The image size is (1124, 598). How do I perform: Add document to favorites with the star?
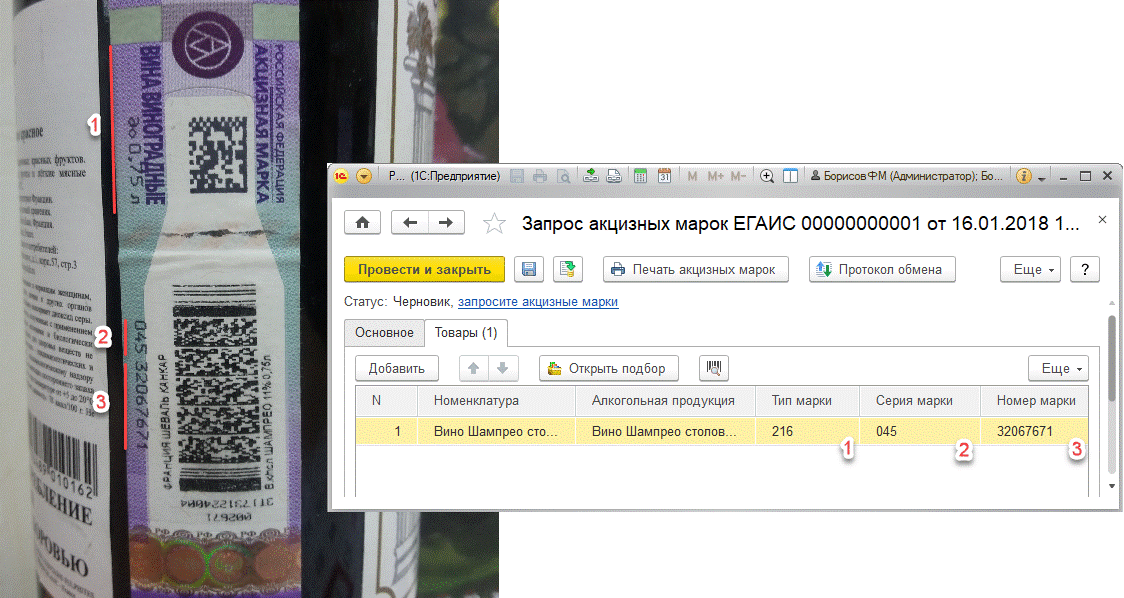(494, 224)
